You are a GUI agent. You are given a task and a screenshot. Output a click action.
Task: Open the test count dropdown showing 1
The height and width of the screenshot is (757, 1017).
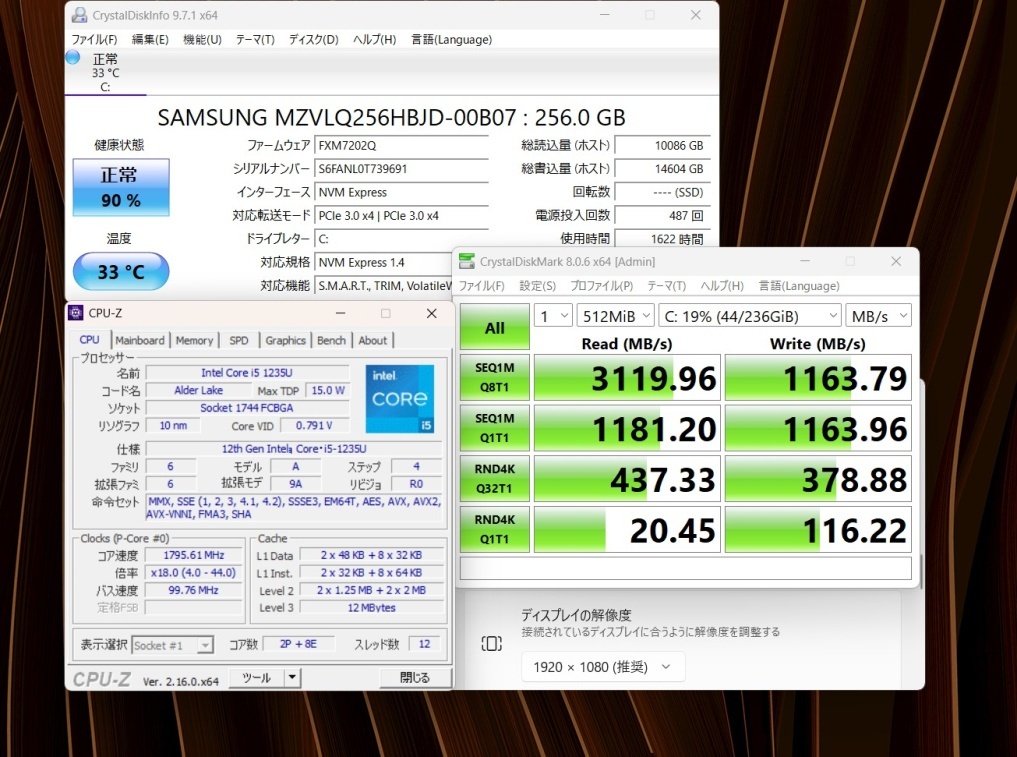553,316
